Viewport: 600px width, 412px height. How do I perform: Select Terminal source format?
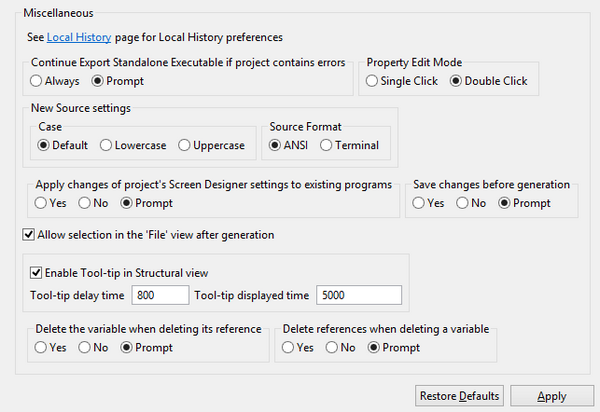pyautogui.click(x=326, y=145)
